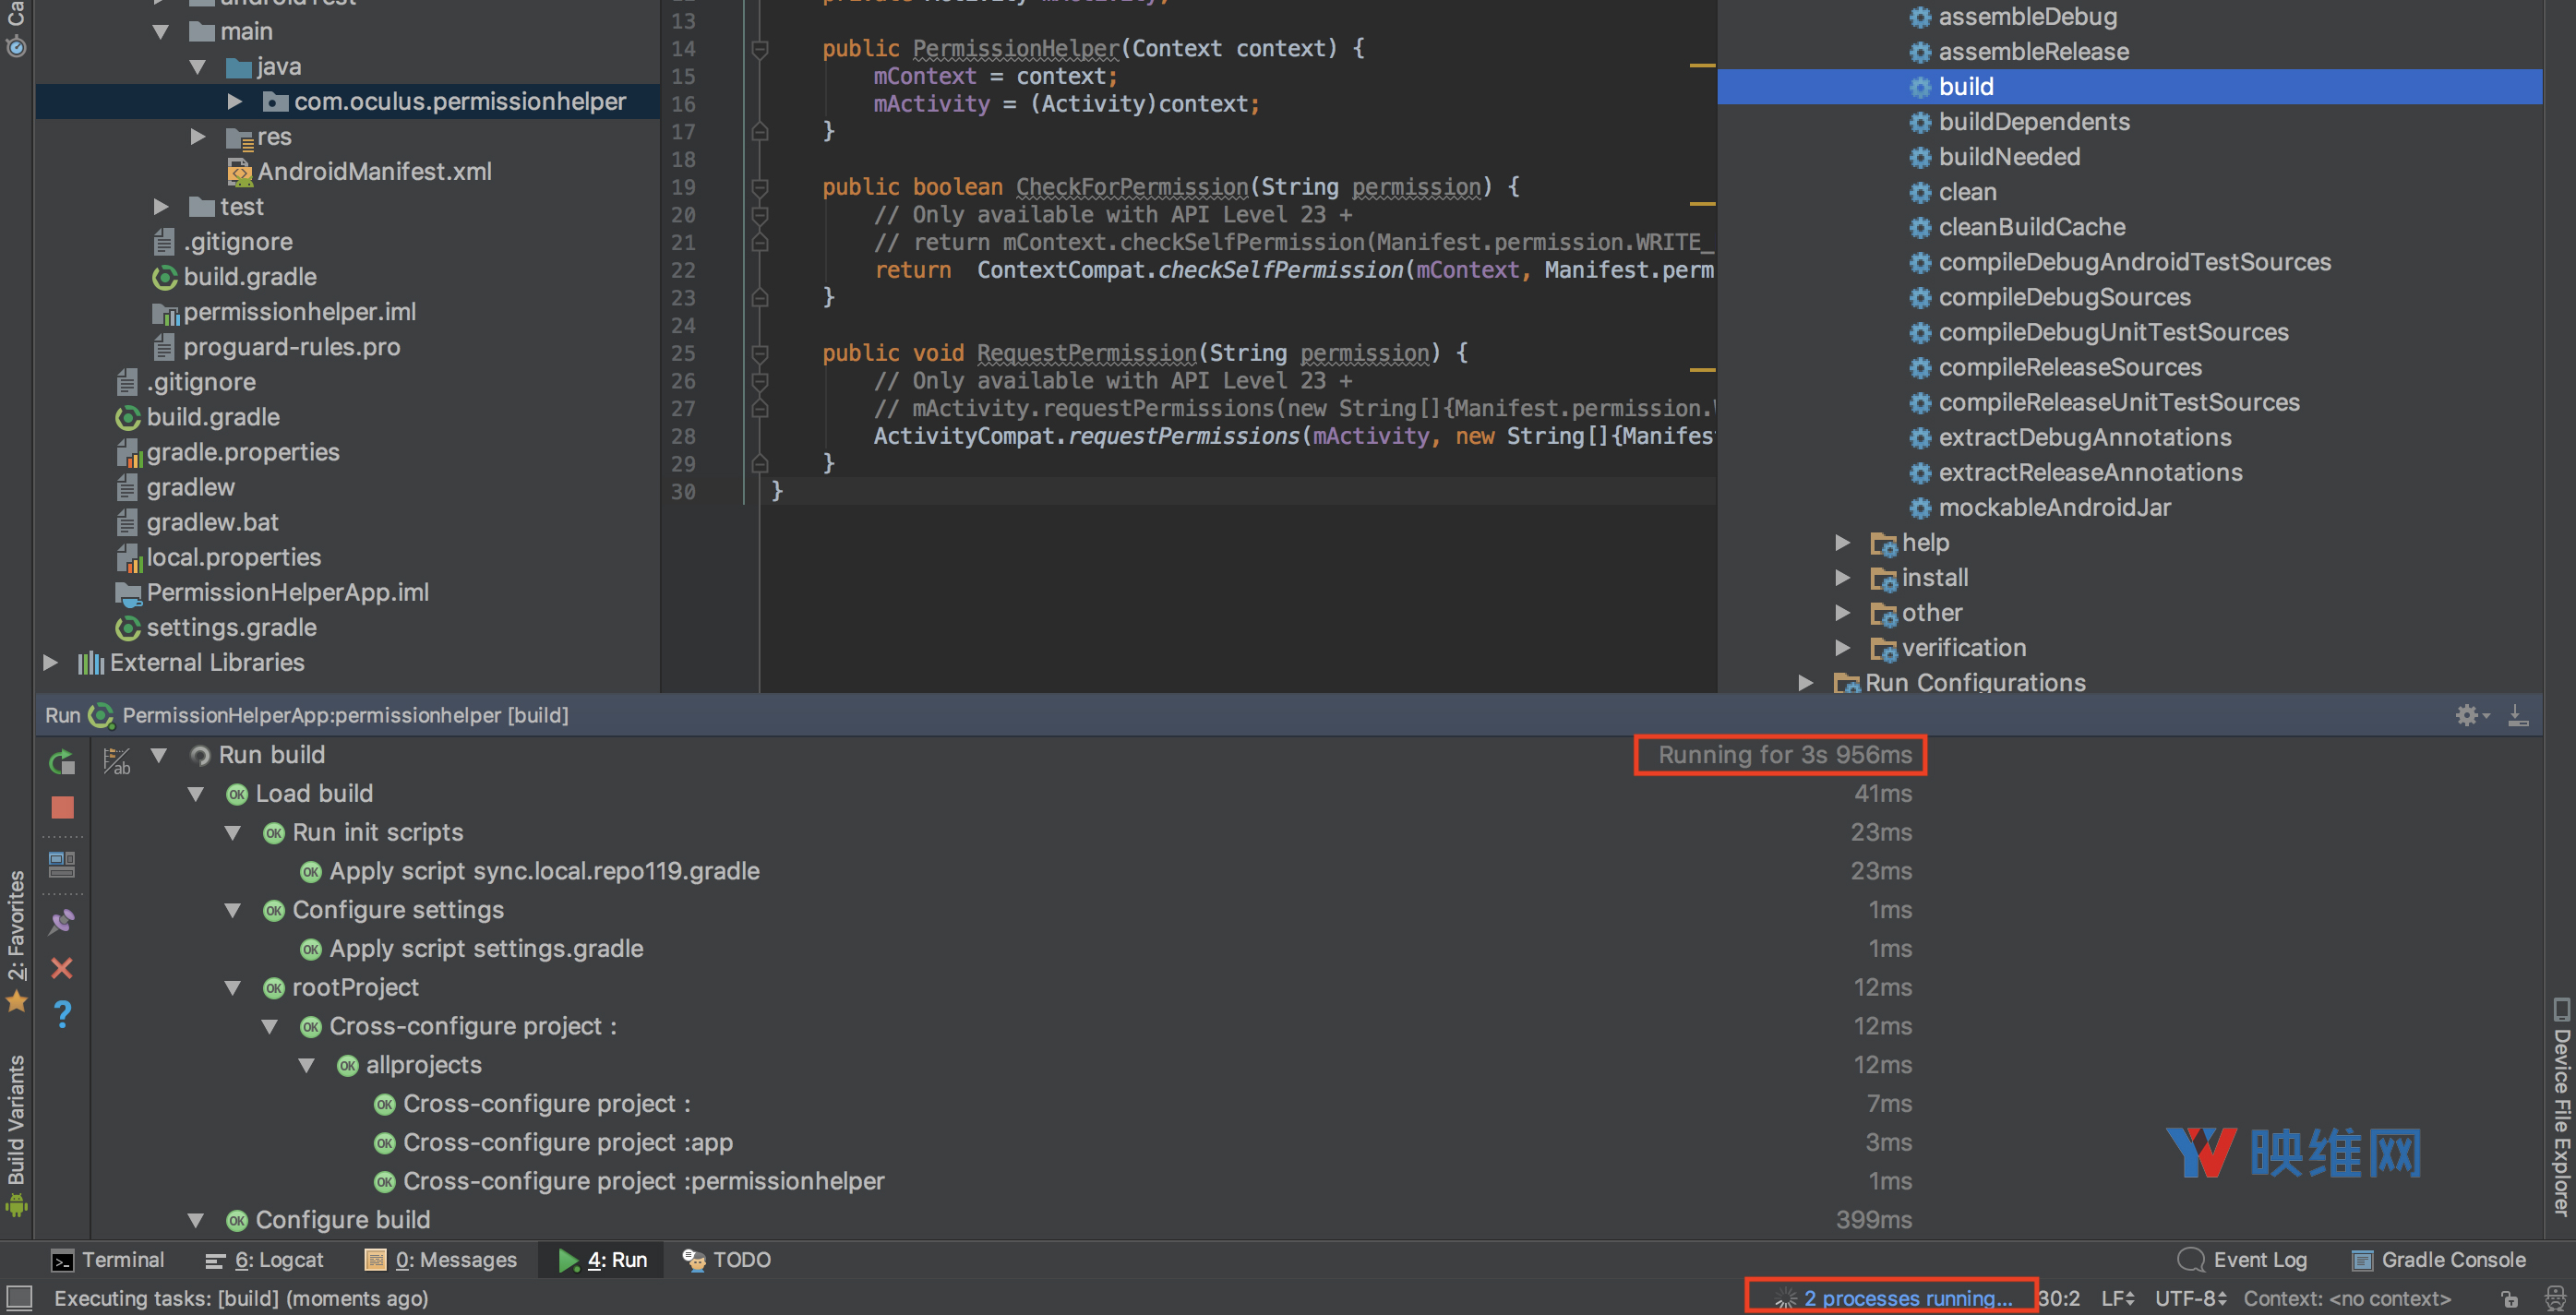The height and width of the screenshot is (1315, 2576).
Task: Click the hide Run panel download-arrow icon
Action: [x=2518, y=715]
